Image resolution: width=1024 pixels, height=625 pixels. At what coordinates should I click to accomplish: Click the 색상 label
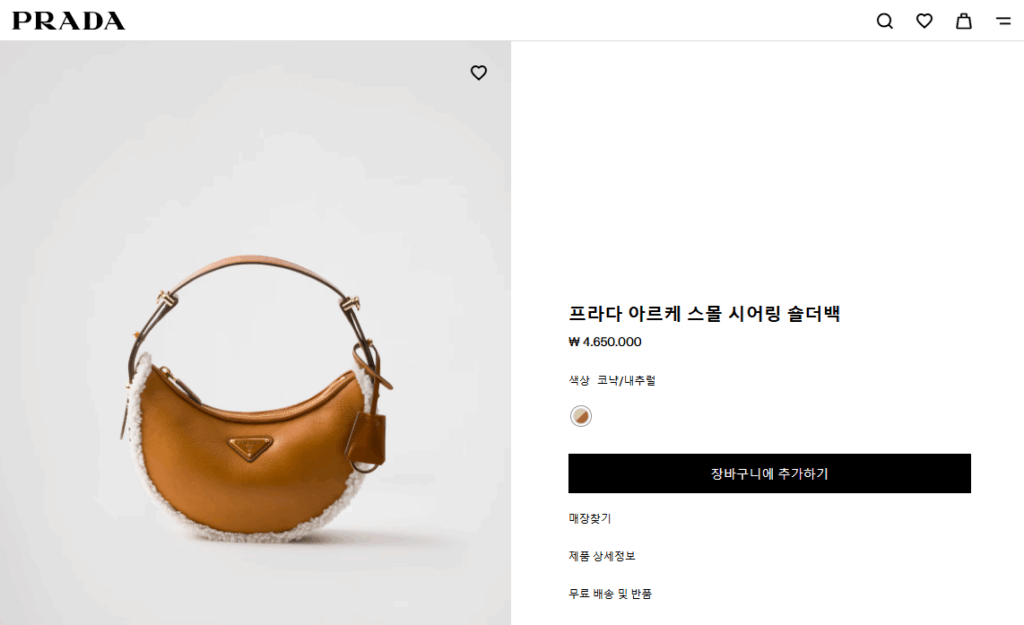click(x=579, y=380)
